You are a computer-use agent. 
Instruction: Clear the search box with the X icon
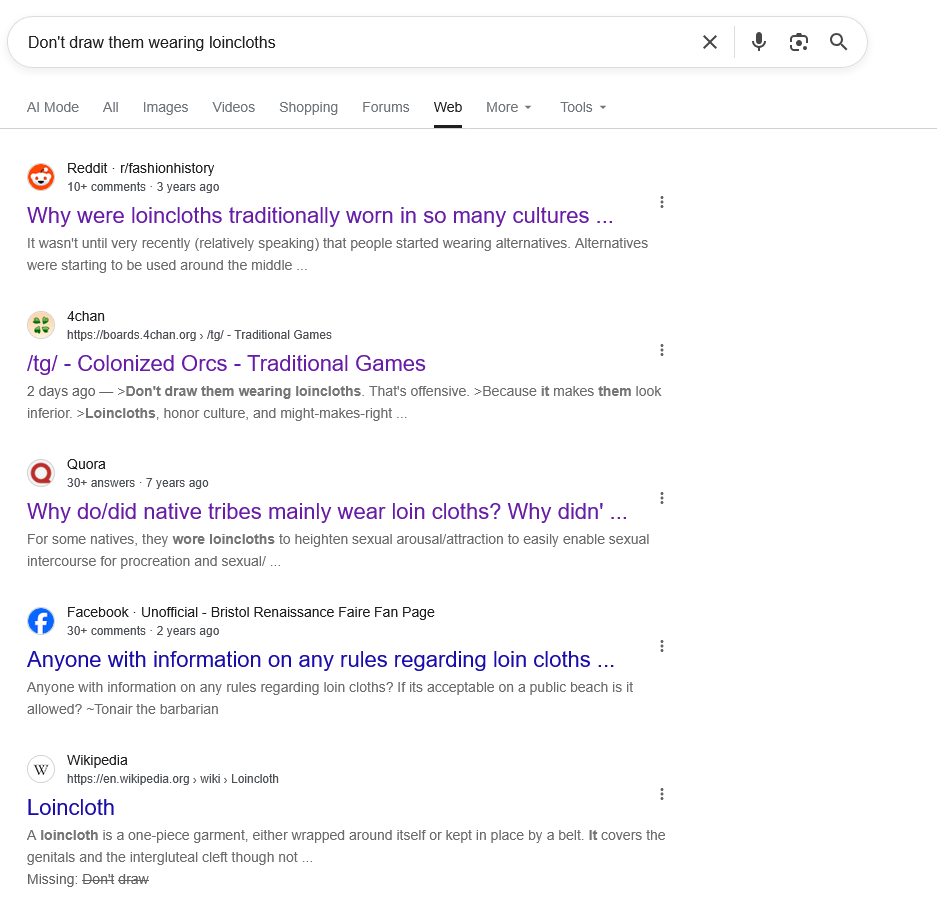(709, 42)
